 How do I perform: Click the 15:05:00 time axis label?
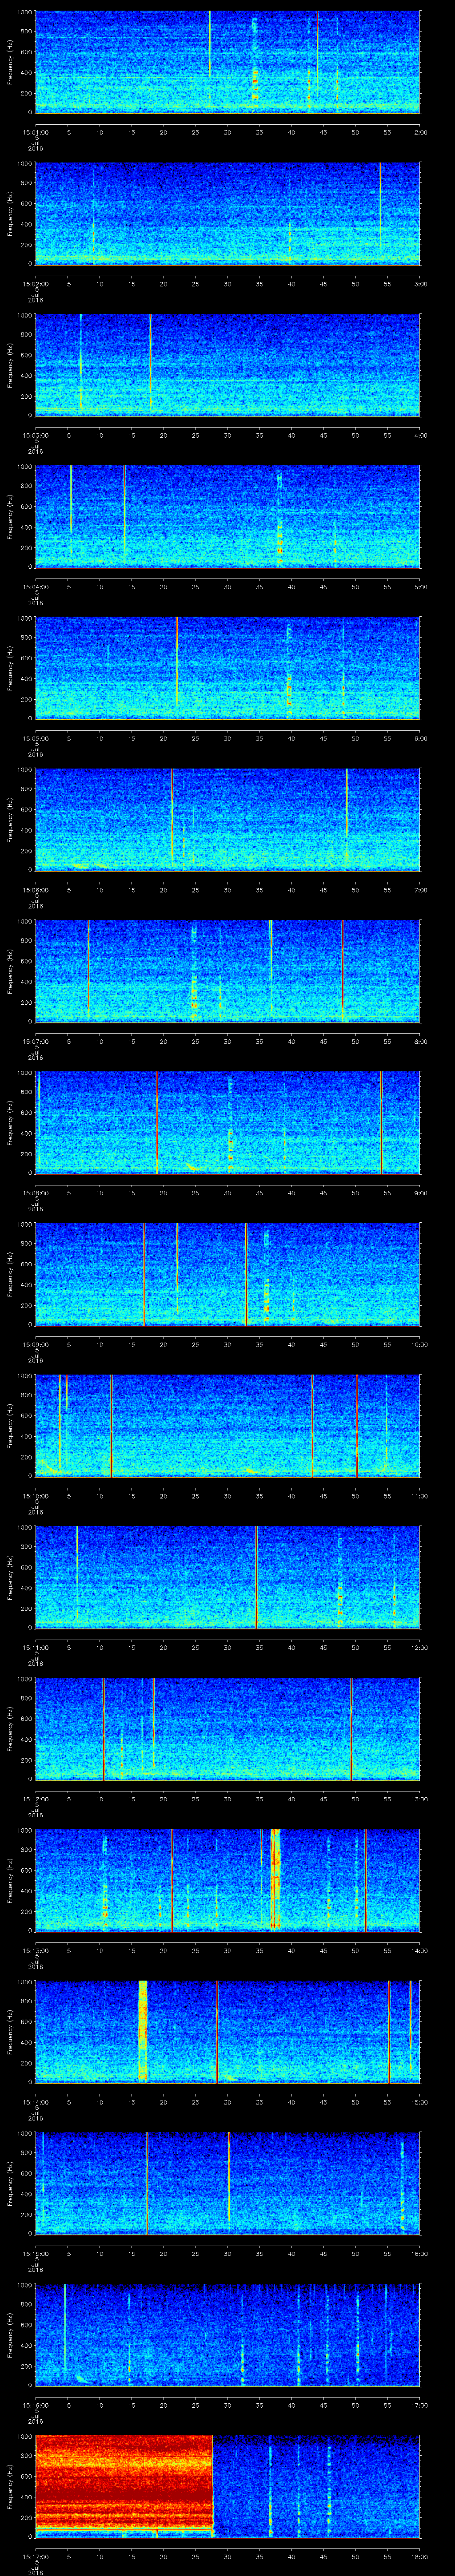35,738
